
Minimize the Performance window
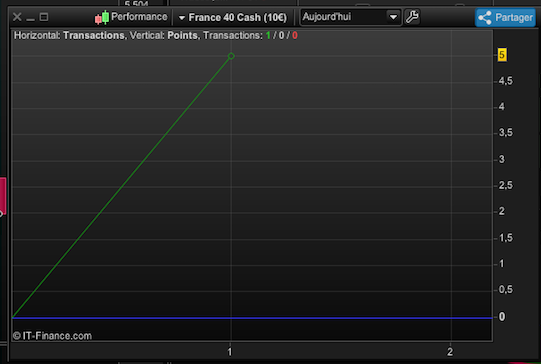(x=30, y=17)
